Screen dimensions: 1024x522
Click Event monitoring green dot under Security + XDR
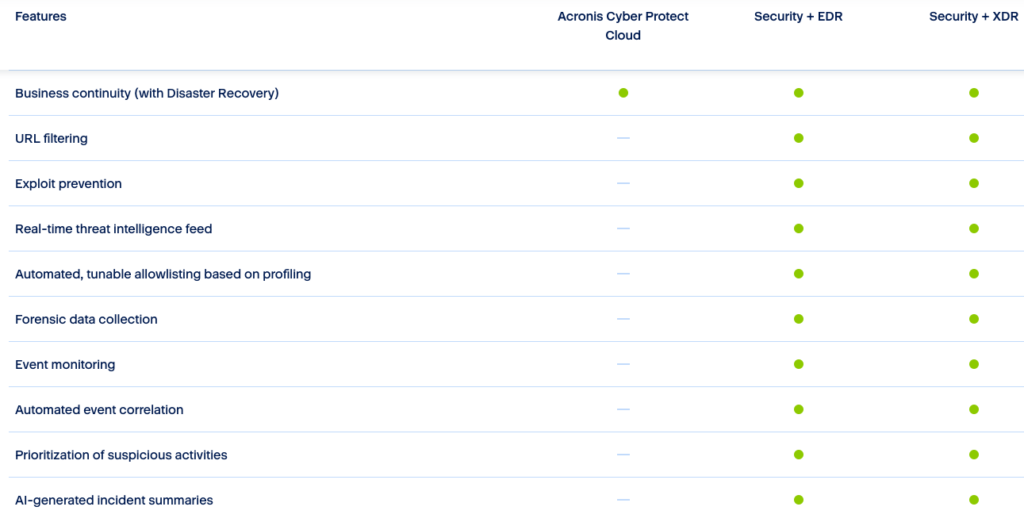973,364
